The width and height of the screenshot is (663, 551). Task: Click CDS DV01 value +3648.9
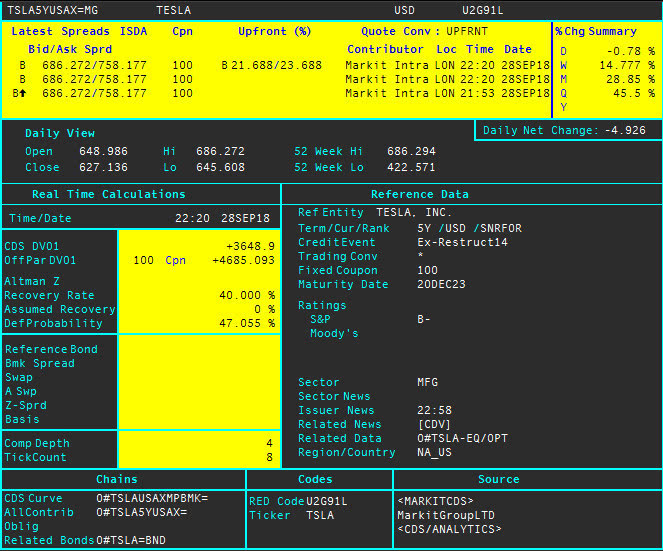pos(251,246)
